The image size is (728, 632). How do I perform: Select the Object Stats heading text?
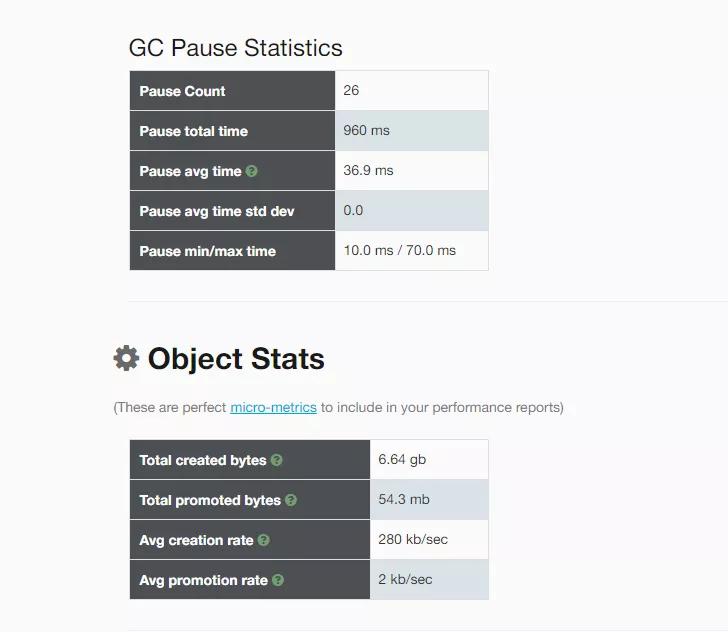coord(236,359)
